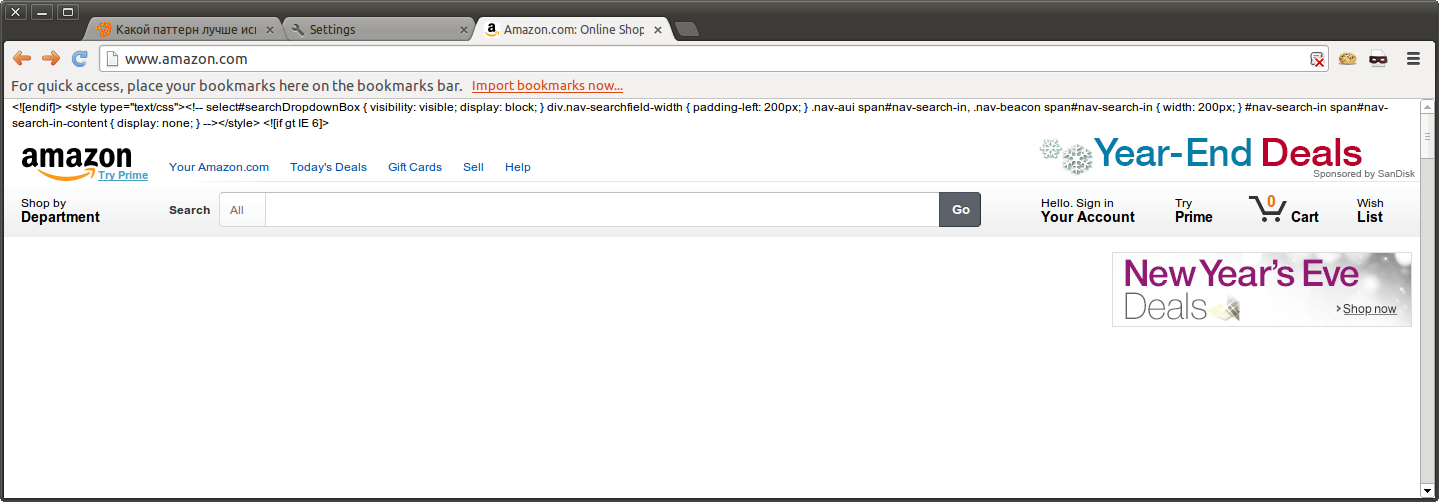Screen dimensions: 1439x502
Task: Click the Amazon search text field
Action: click(x=602, y=210)
